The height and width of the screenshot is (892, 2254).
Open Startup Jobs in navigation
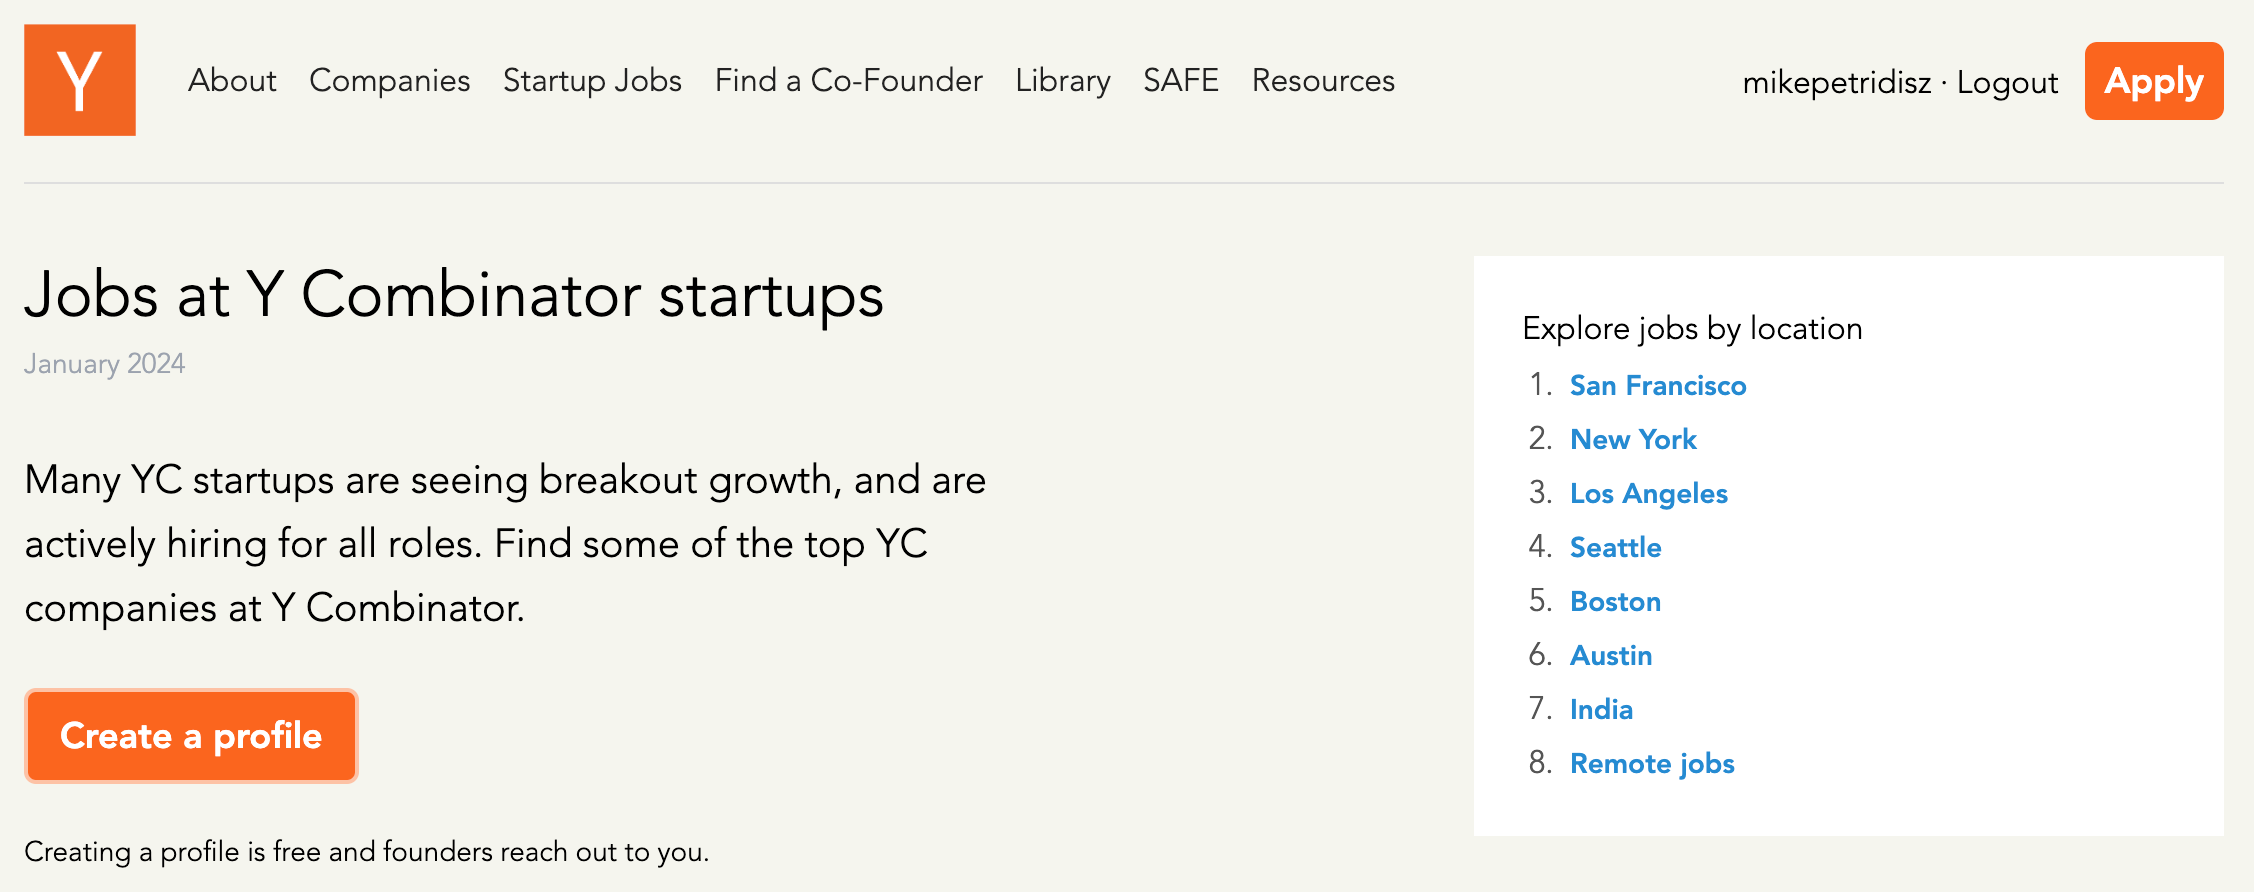click(x=592, y=80)
